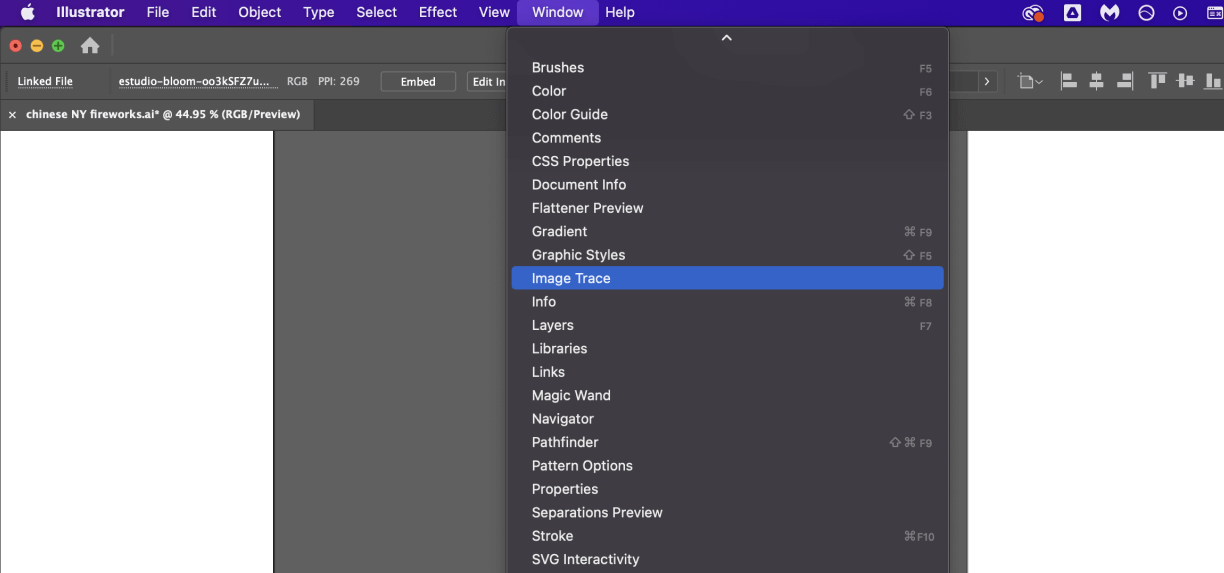Click the Linked File link

tap(45, 81)
